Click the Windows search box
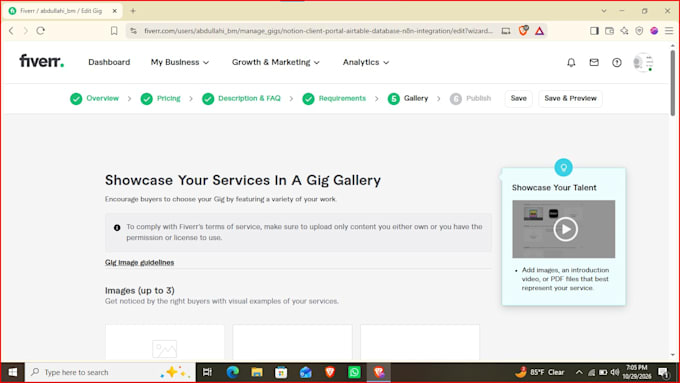The width and height of the screenshot is (680, 383). tap(110, 372)
